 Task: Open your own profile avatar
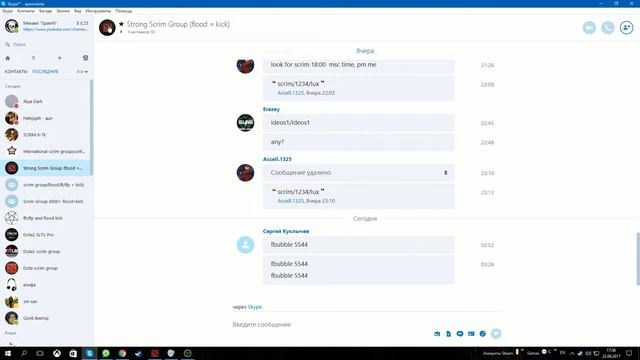11,26
